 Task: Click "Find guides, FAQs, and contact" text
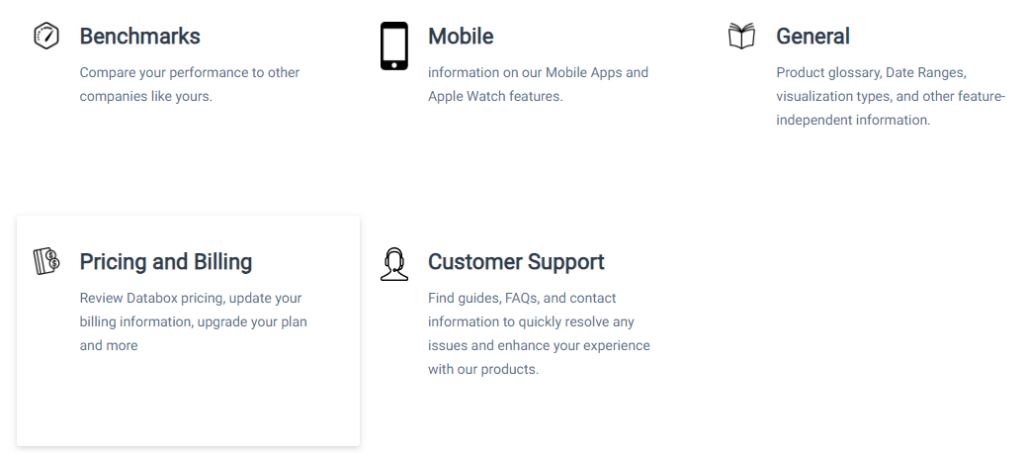coord(522,298)
